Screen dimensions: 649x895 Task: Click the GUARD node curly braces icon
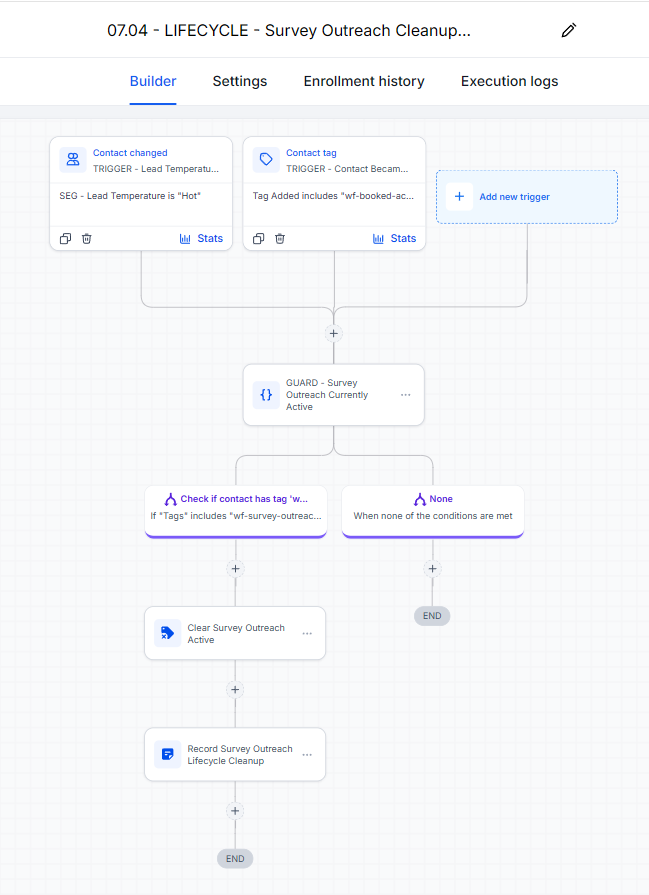266,394
